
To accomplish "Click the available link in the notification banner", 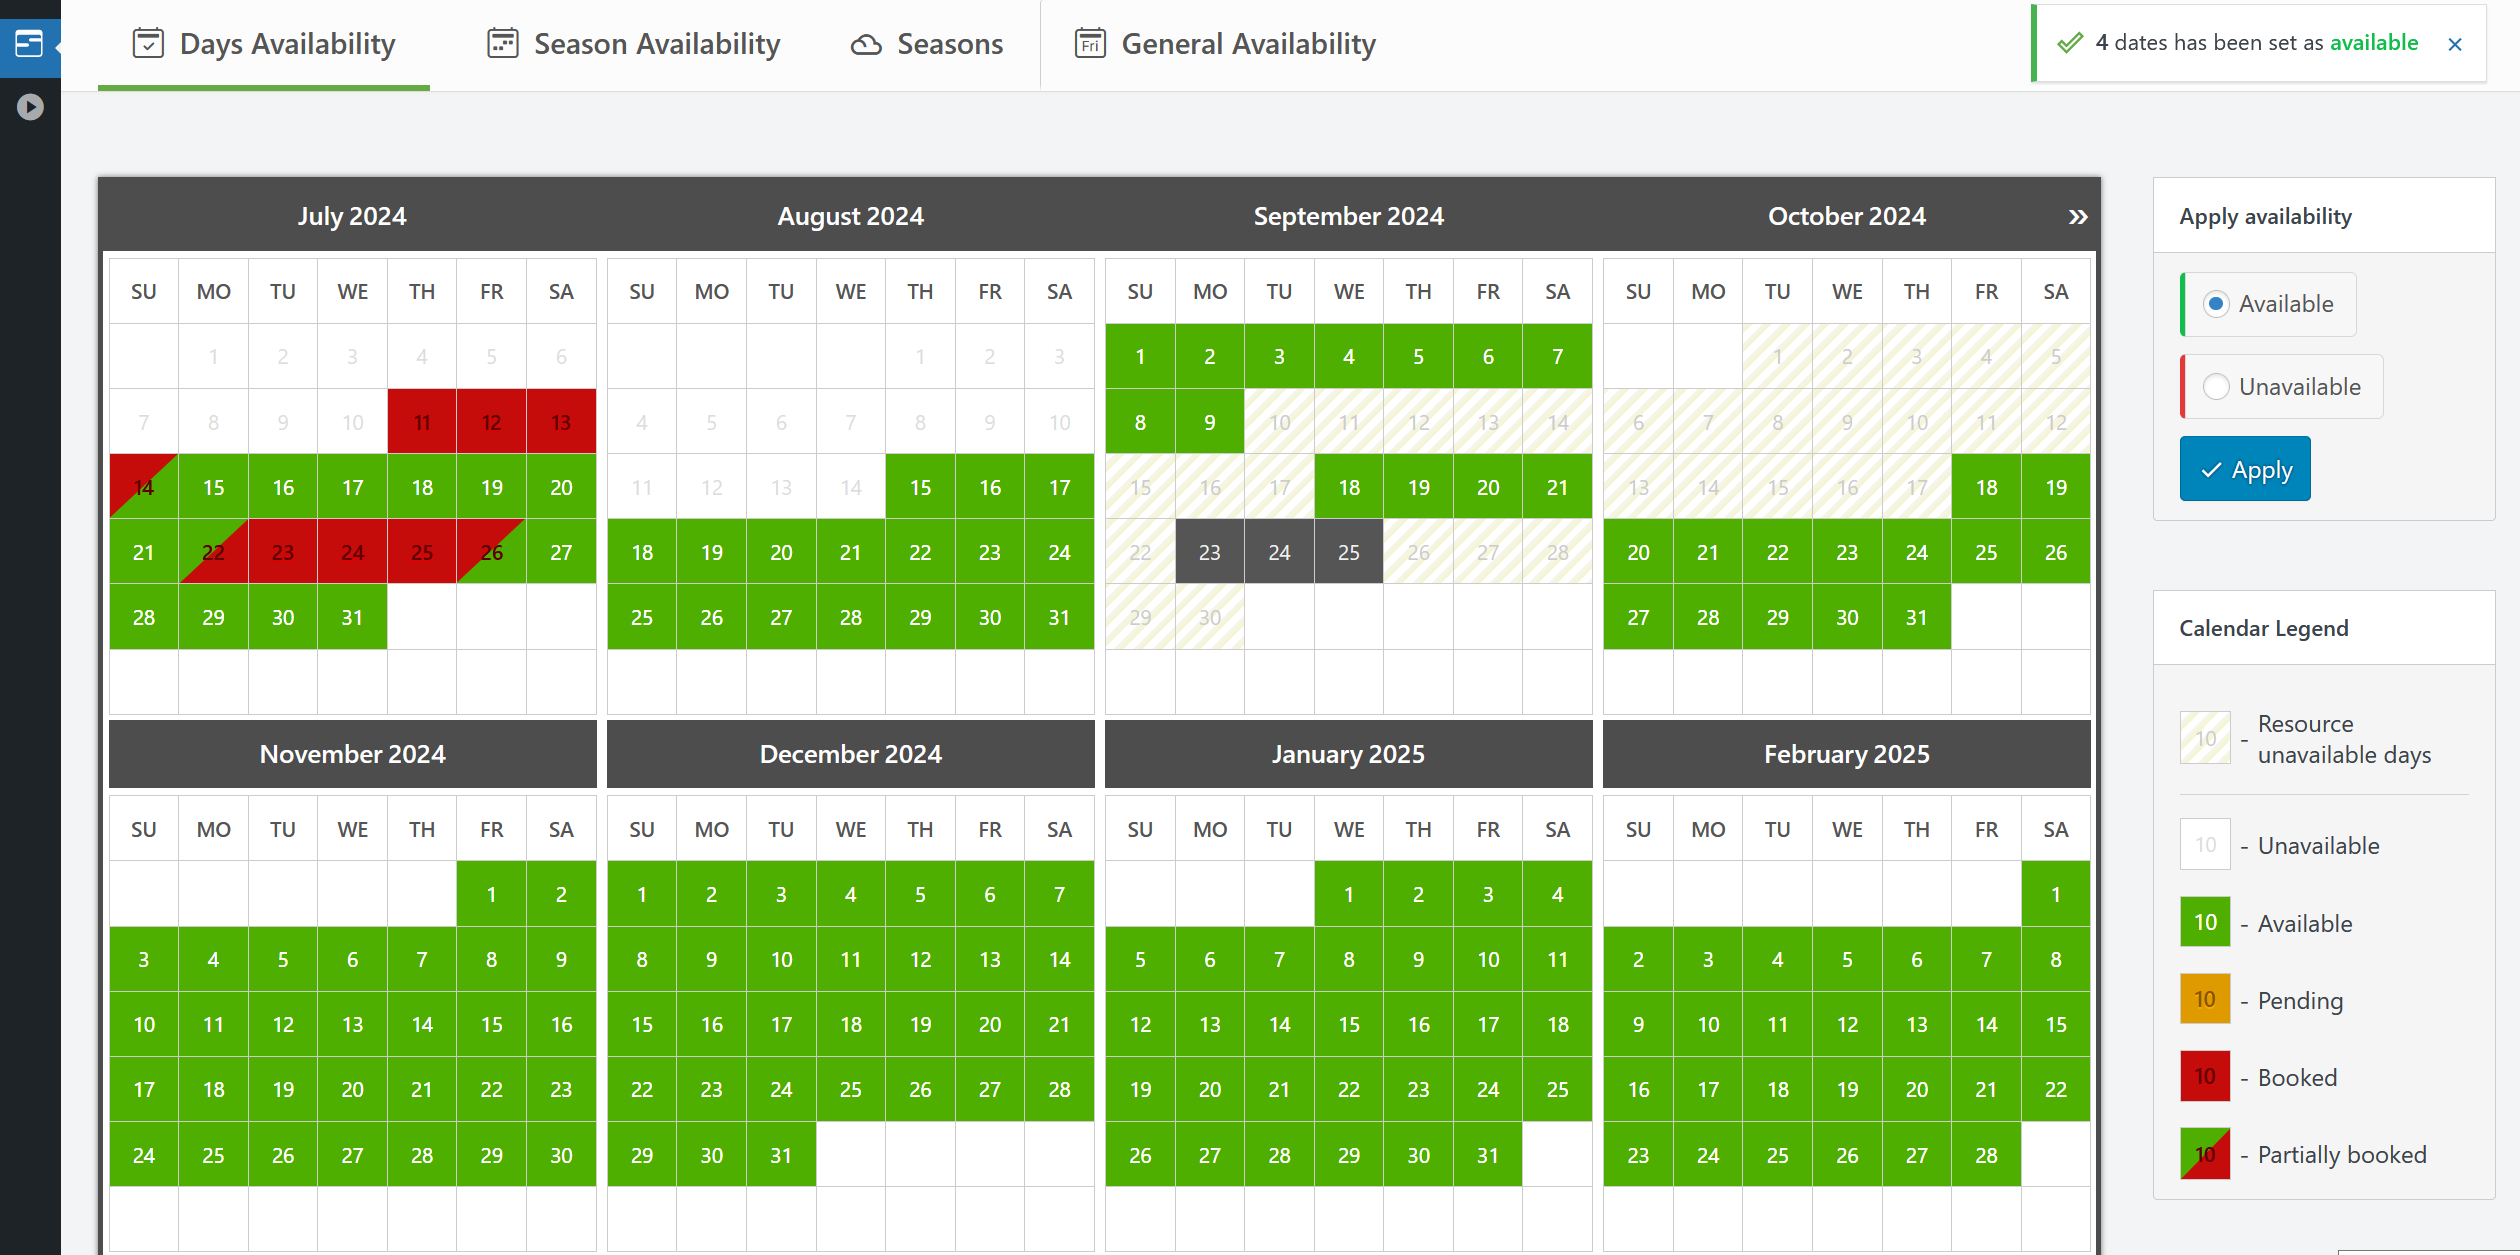I will coord(2374,43).
